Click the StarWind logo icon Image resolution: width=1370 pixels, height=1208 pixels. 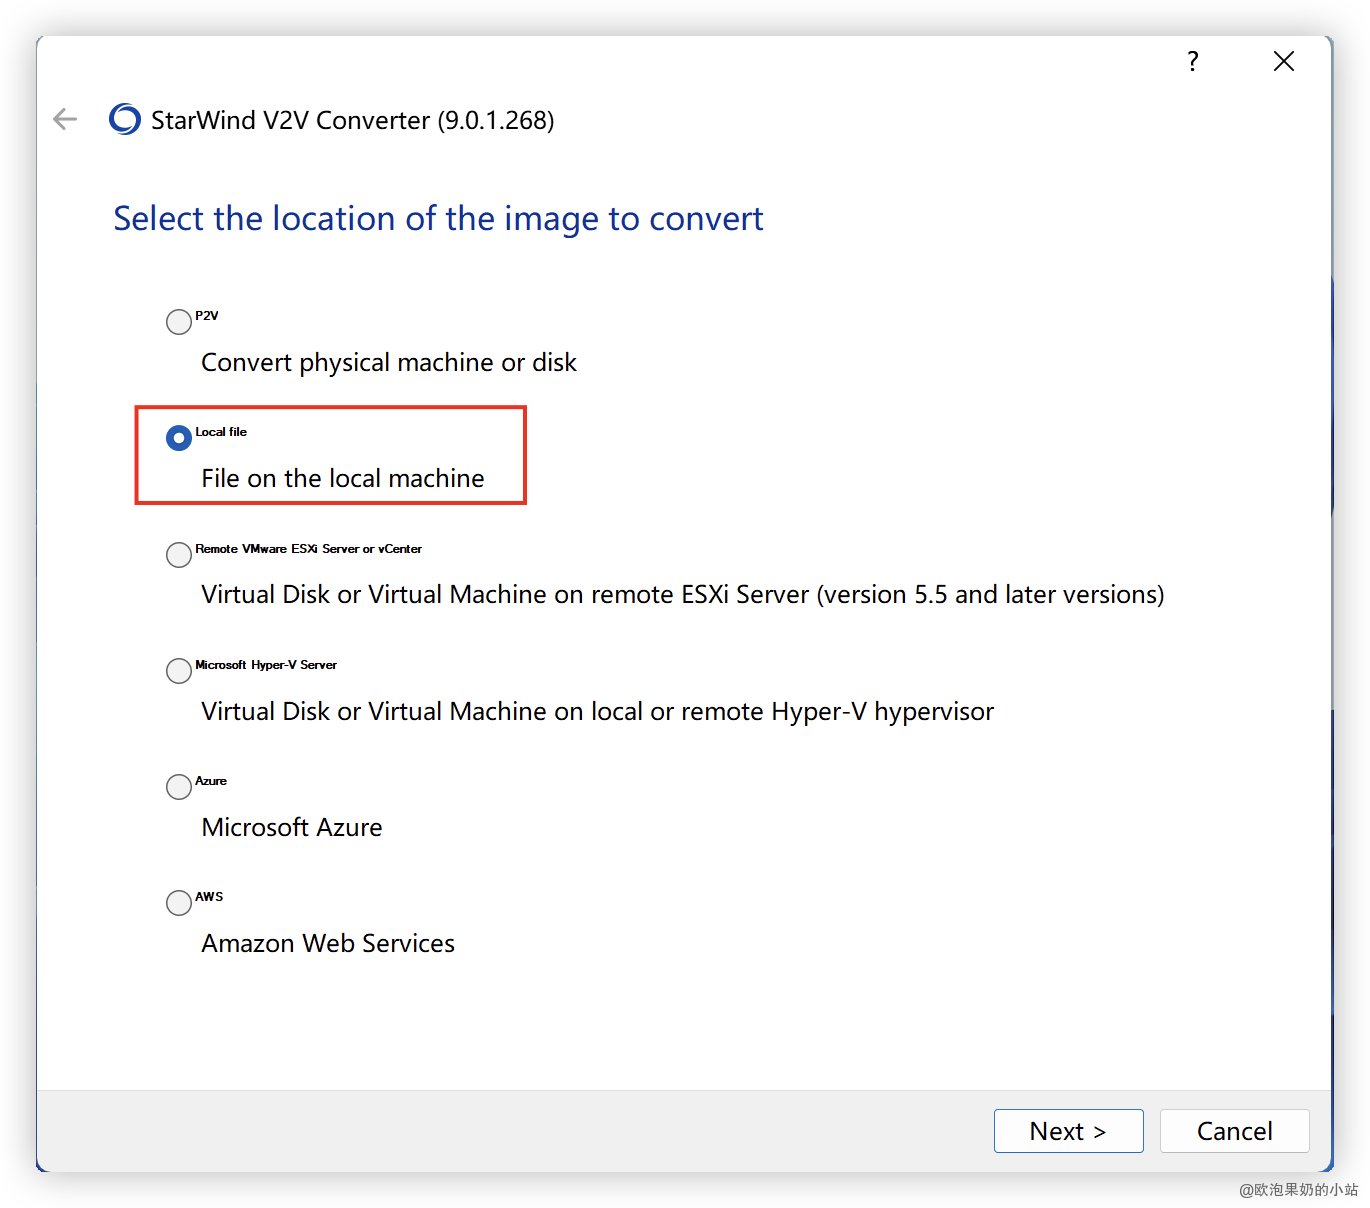tap(125, 120)
